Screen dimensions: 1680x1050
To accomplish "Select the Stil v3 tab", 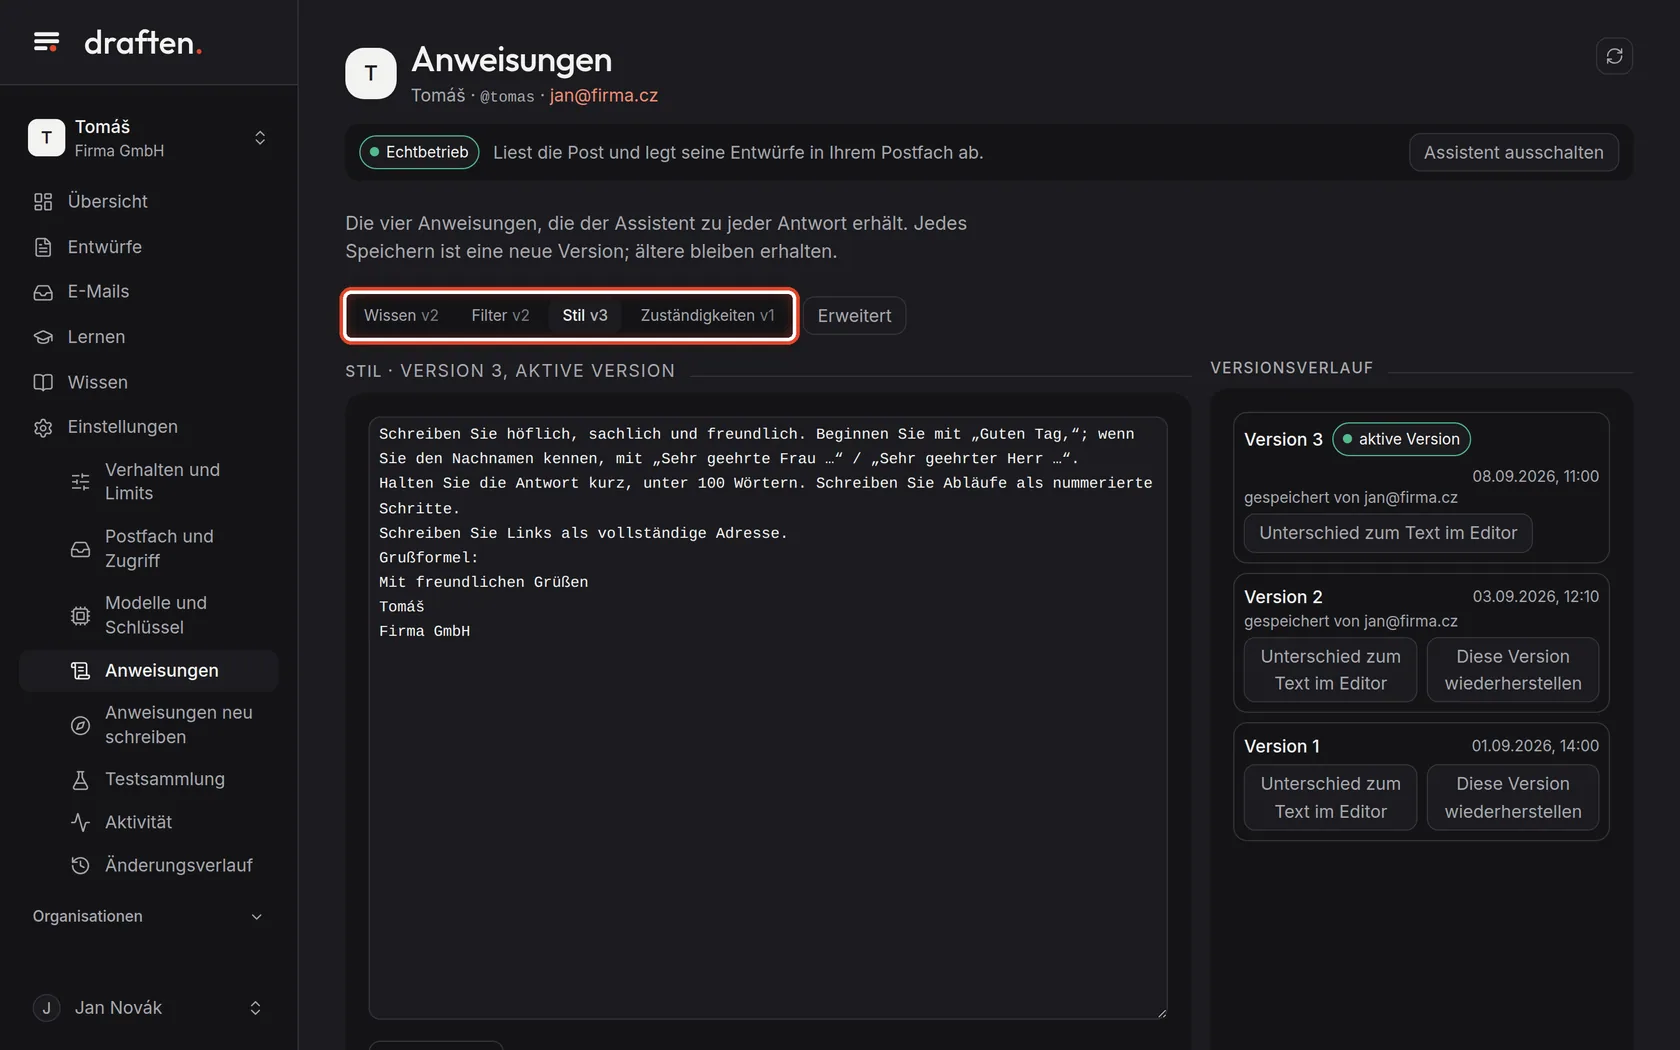I will [x=585, y=316].
